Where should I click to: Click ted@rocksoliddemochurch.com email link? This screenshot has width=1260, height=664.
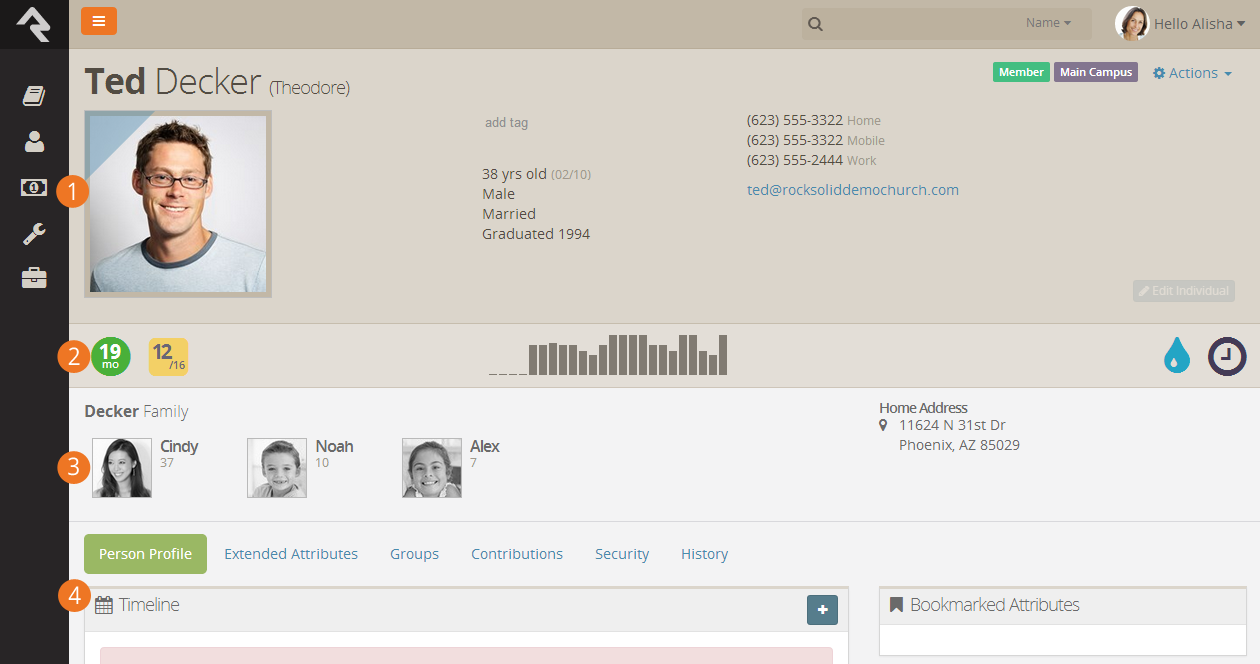click(x=853, y=190)
